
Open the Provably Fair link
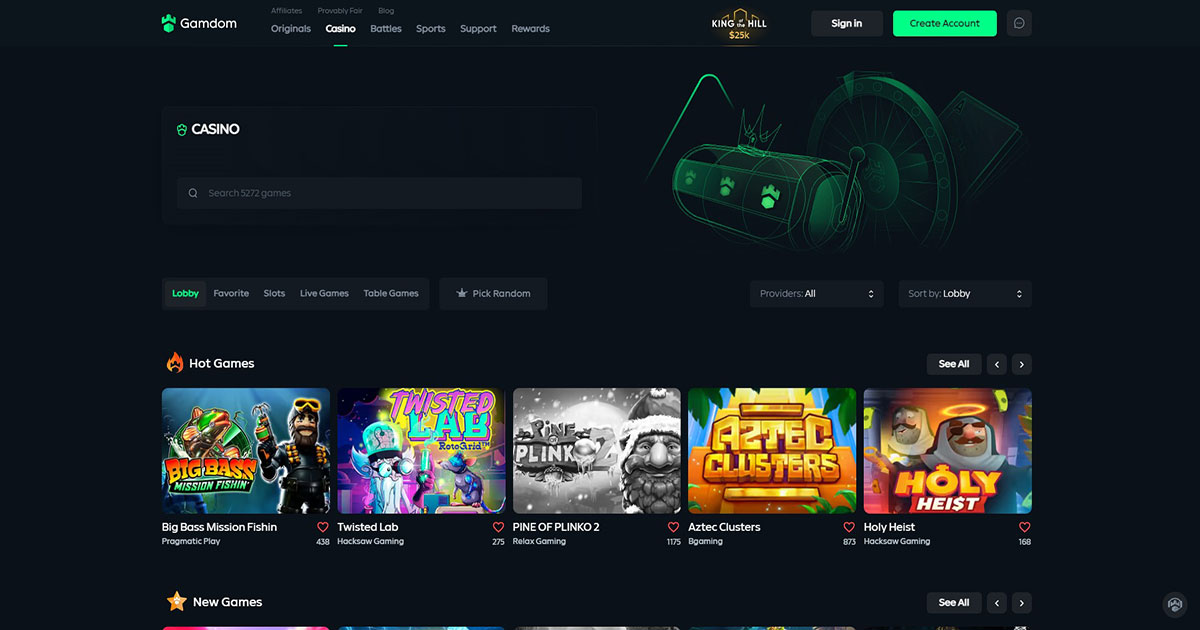click(340, 11)
